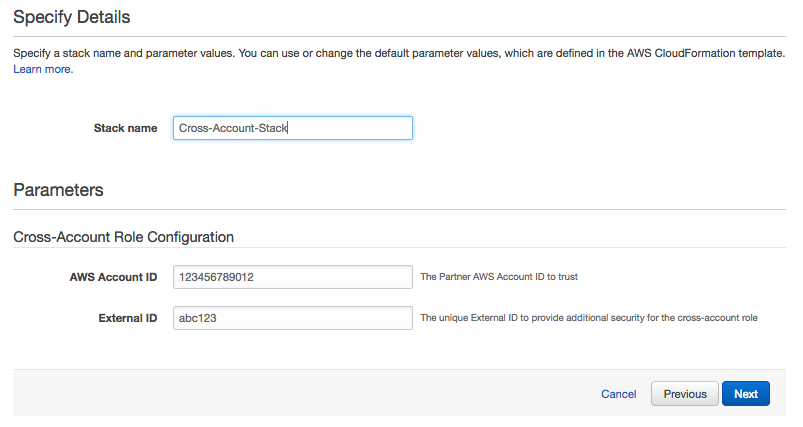The width and height of the screenshot is (803, 427).
Task: Click the Parameters section heading
Action: click(x=58, y=189)
